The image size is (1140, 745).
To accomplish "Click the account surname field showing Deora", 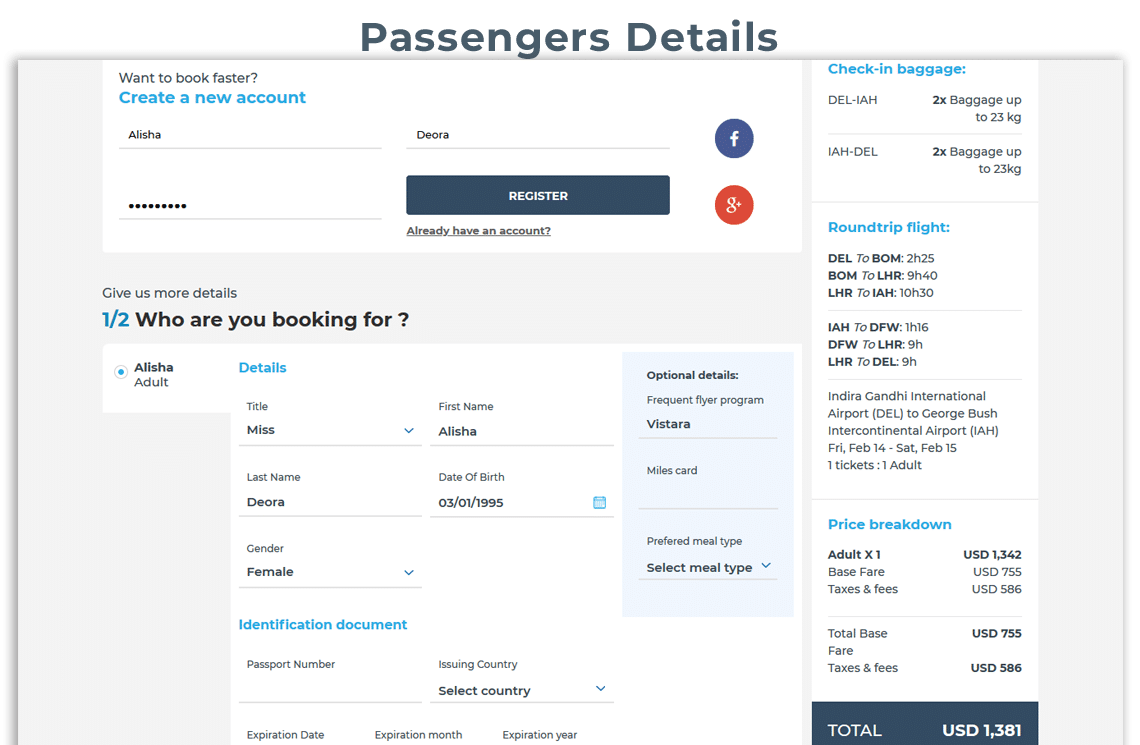I will click(537, 135).
